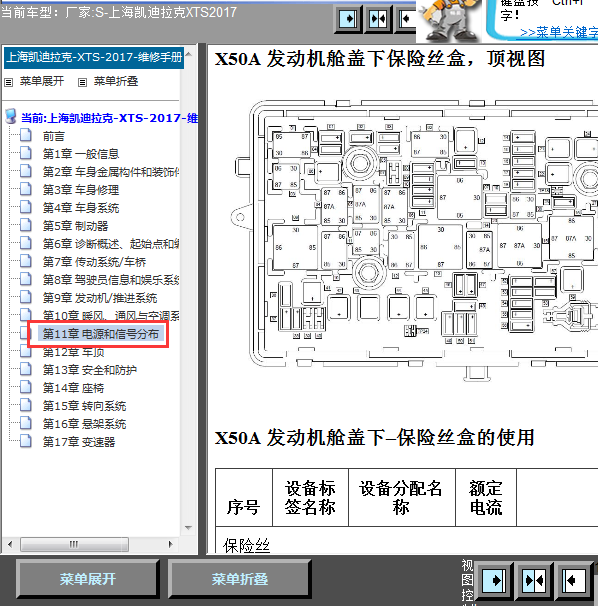Viewport: 598px width, 606px height.
Task: Click the page icon next to 第14章 座椅
Action: point(26,387)
